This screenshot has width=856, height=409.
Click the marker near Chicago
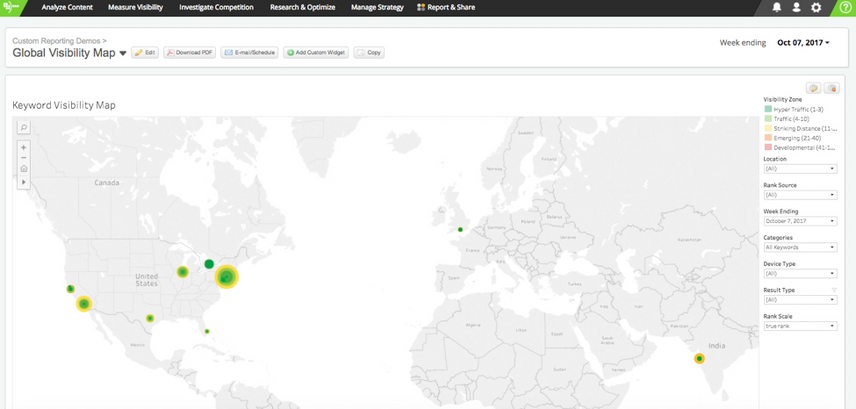[182, 271]
